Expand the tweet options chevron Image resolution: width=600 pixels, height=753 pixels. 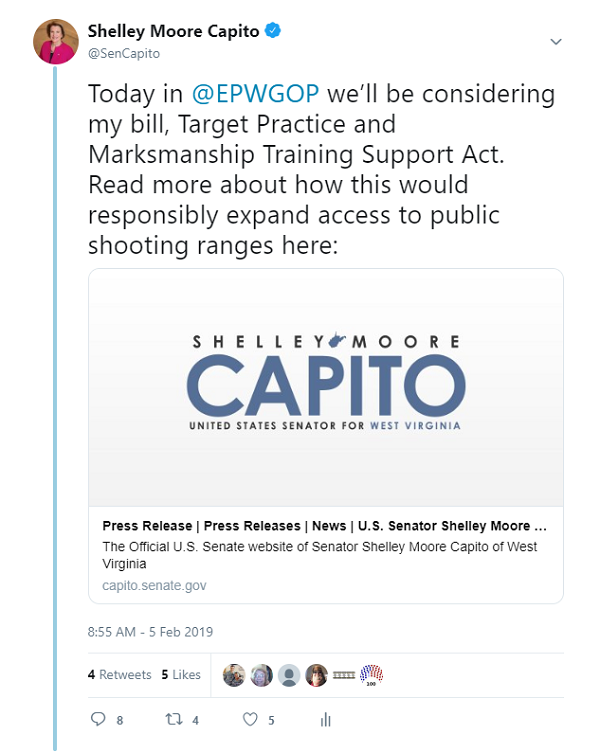(x=556, y=42)
